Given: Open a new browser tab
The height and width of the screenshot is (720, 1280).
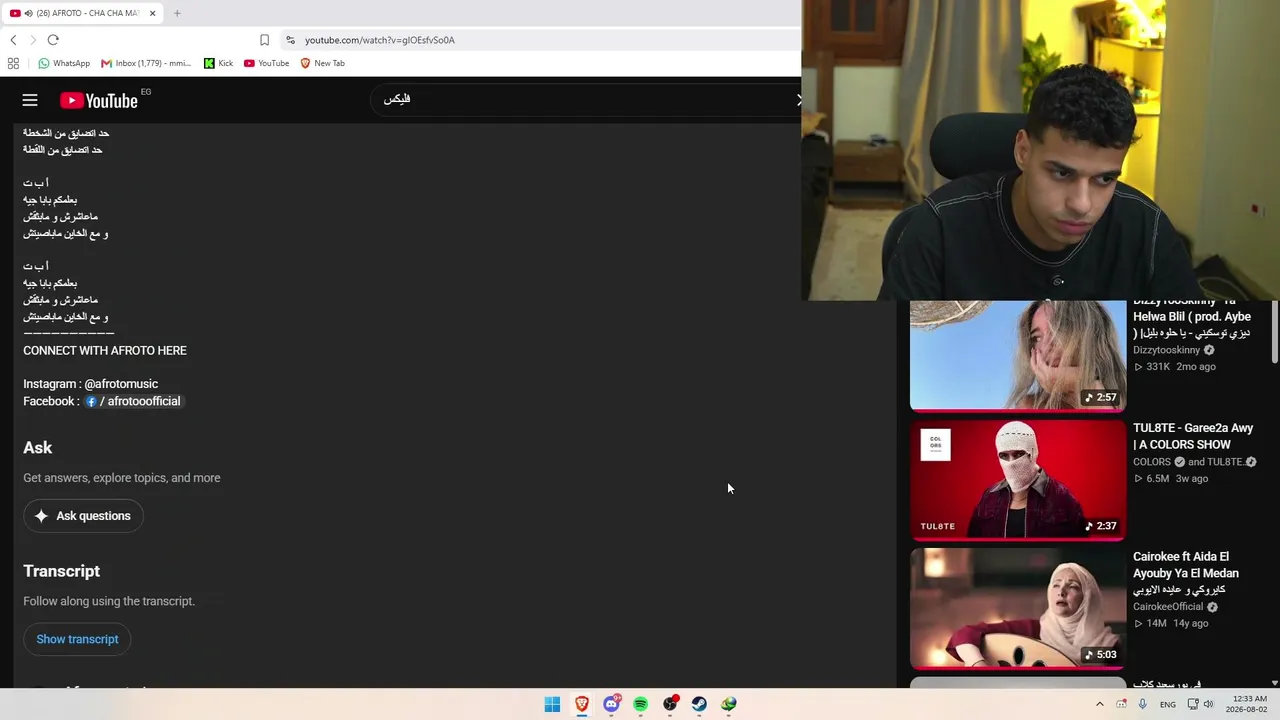Looking at the screenshot, I should (x=177, y=13).
